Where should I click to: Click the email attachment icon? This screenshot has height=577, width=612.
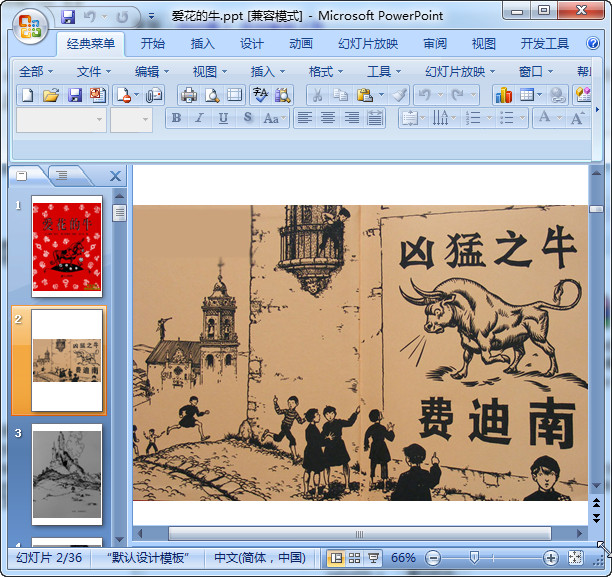(x=154, y=95)
